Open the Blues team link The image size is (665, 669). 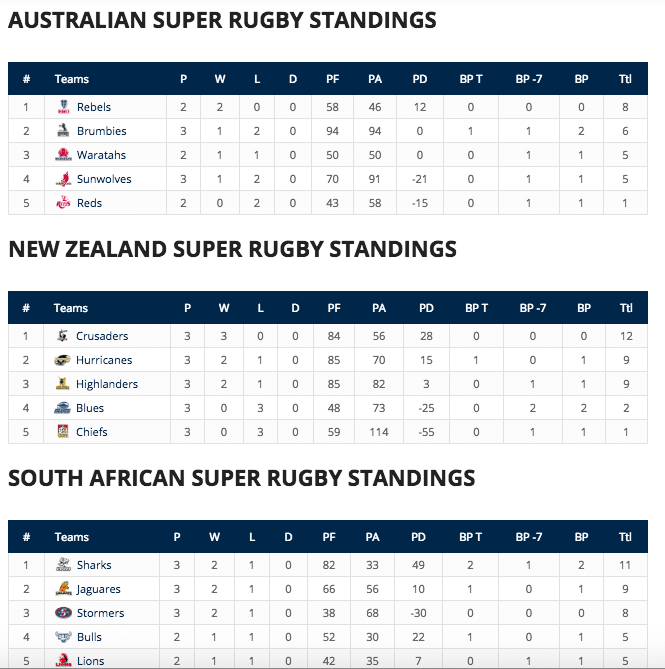90,408
